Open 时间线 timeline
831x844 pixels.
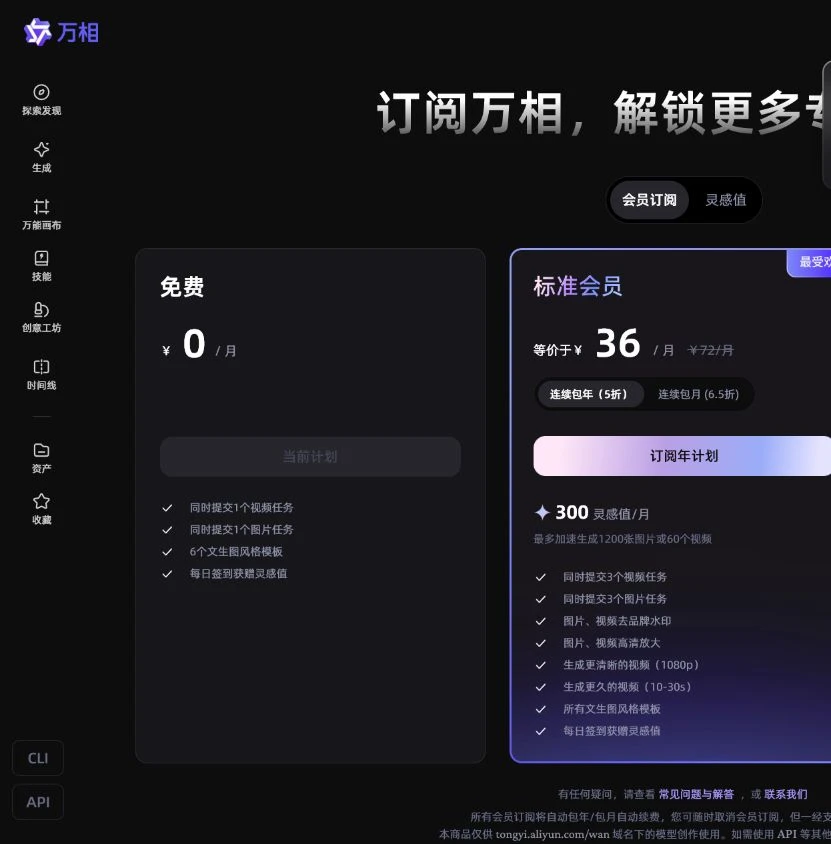(x=41, y=375)
